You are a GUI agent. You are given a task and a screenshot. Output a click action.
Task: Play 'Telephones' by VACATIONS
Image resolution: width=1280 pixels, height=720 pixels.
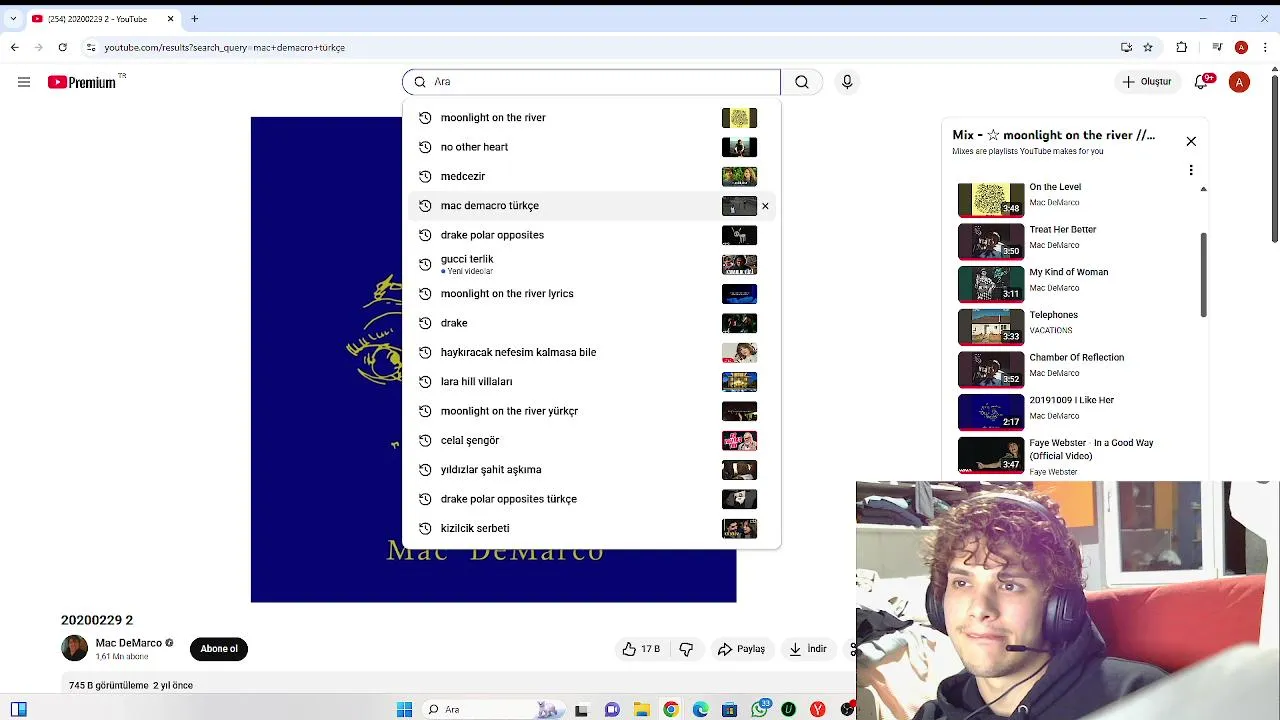tap(1075, 327)
